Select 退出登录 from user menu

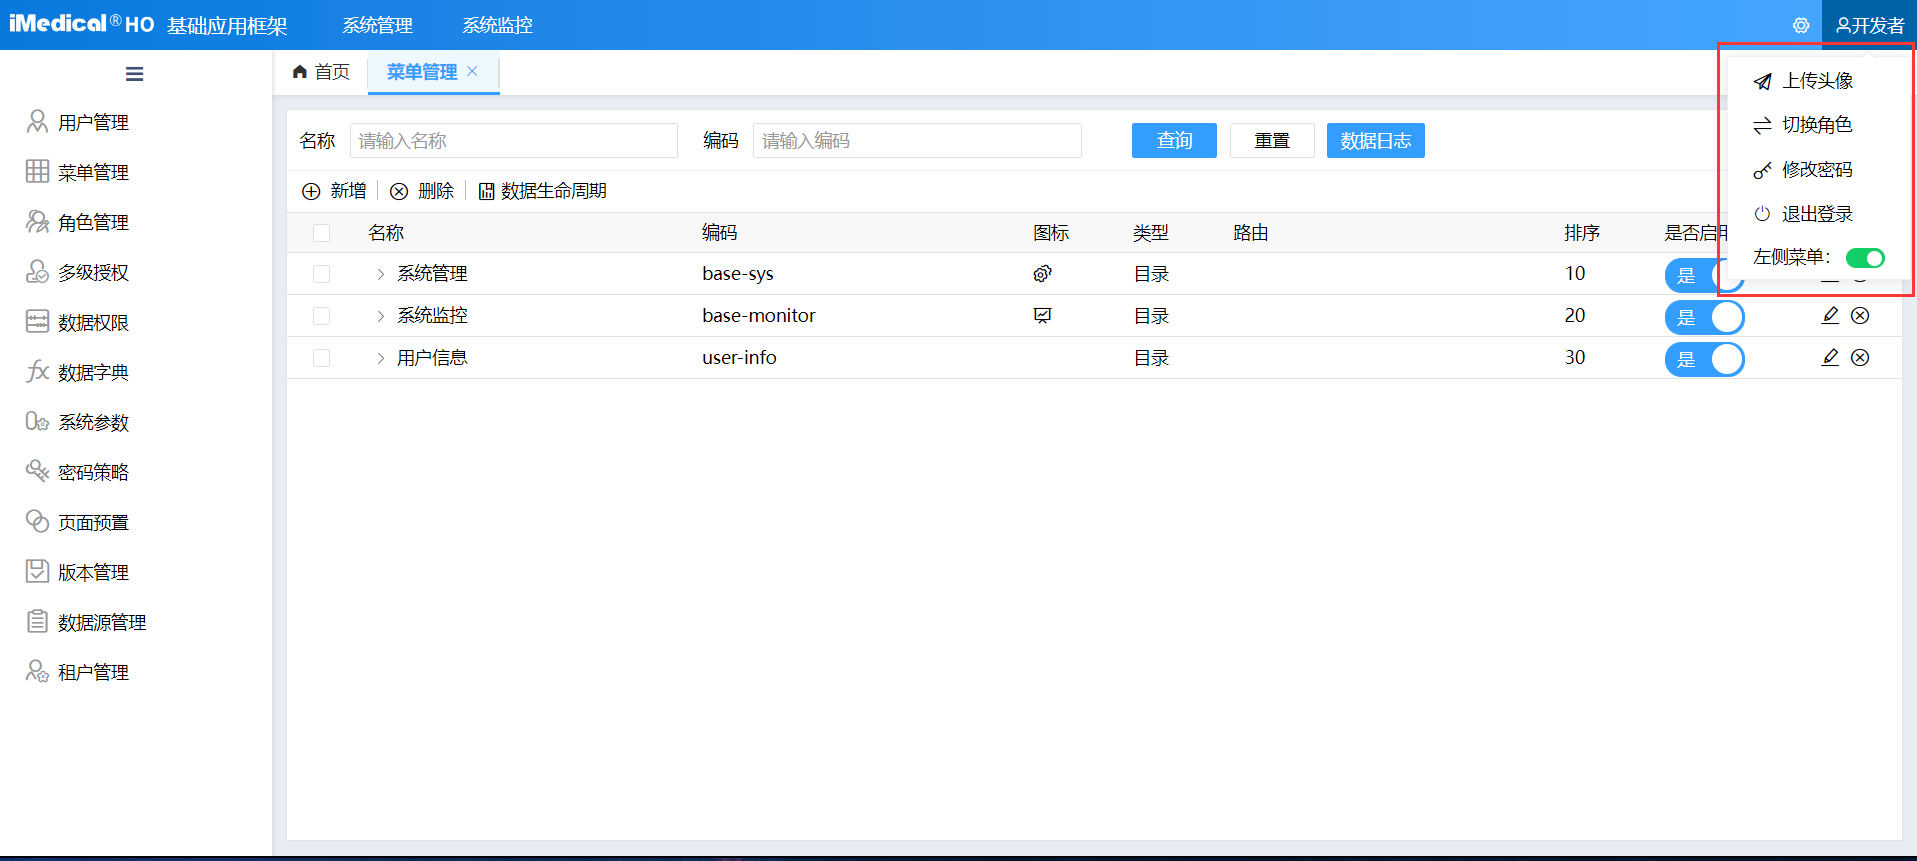tap(1817, 214)
